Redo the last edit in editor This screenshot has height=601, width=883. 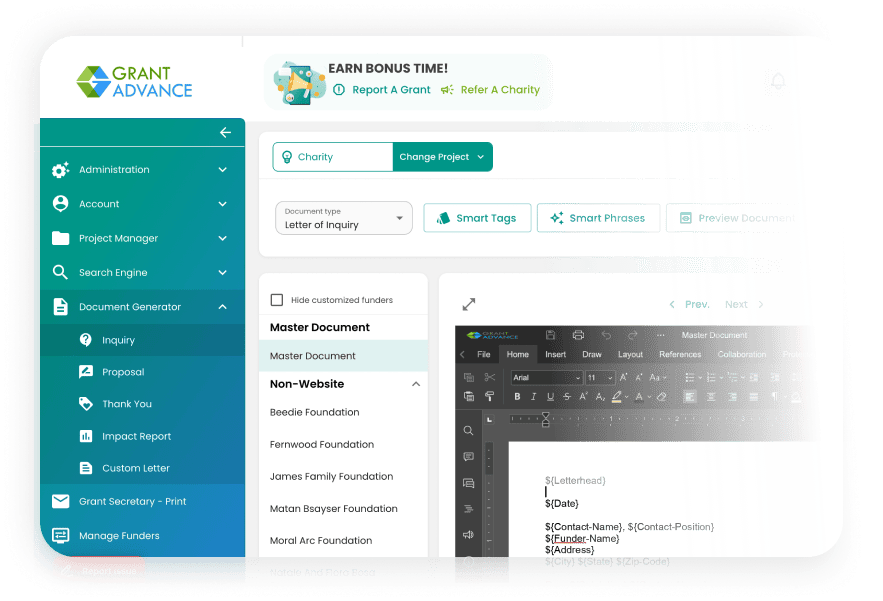(x=632, y=335)
